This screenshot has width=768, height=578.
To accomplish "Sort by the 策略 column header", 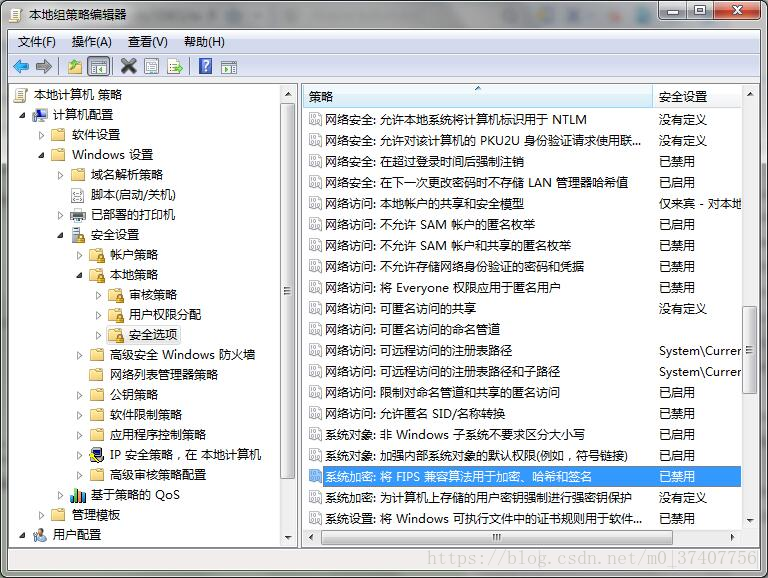I will tap(478, 96).
